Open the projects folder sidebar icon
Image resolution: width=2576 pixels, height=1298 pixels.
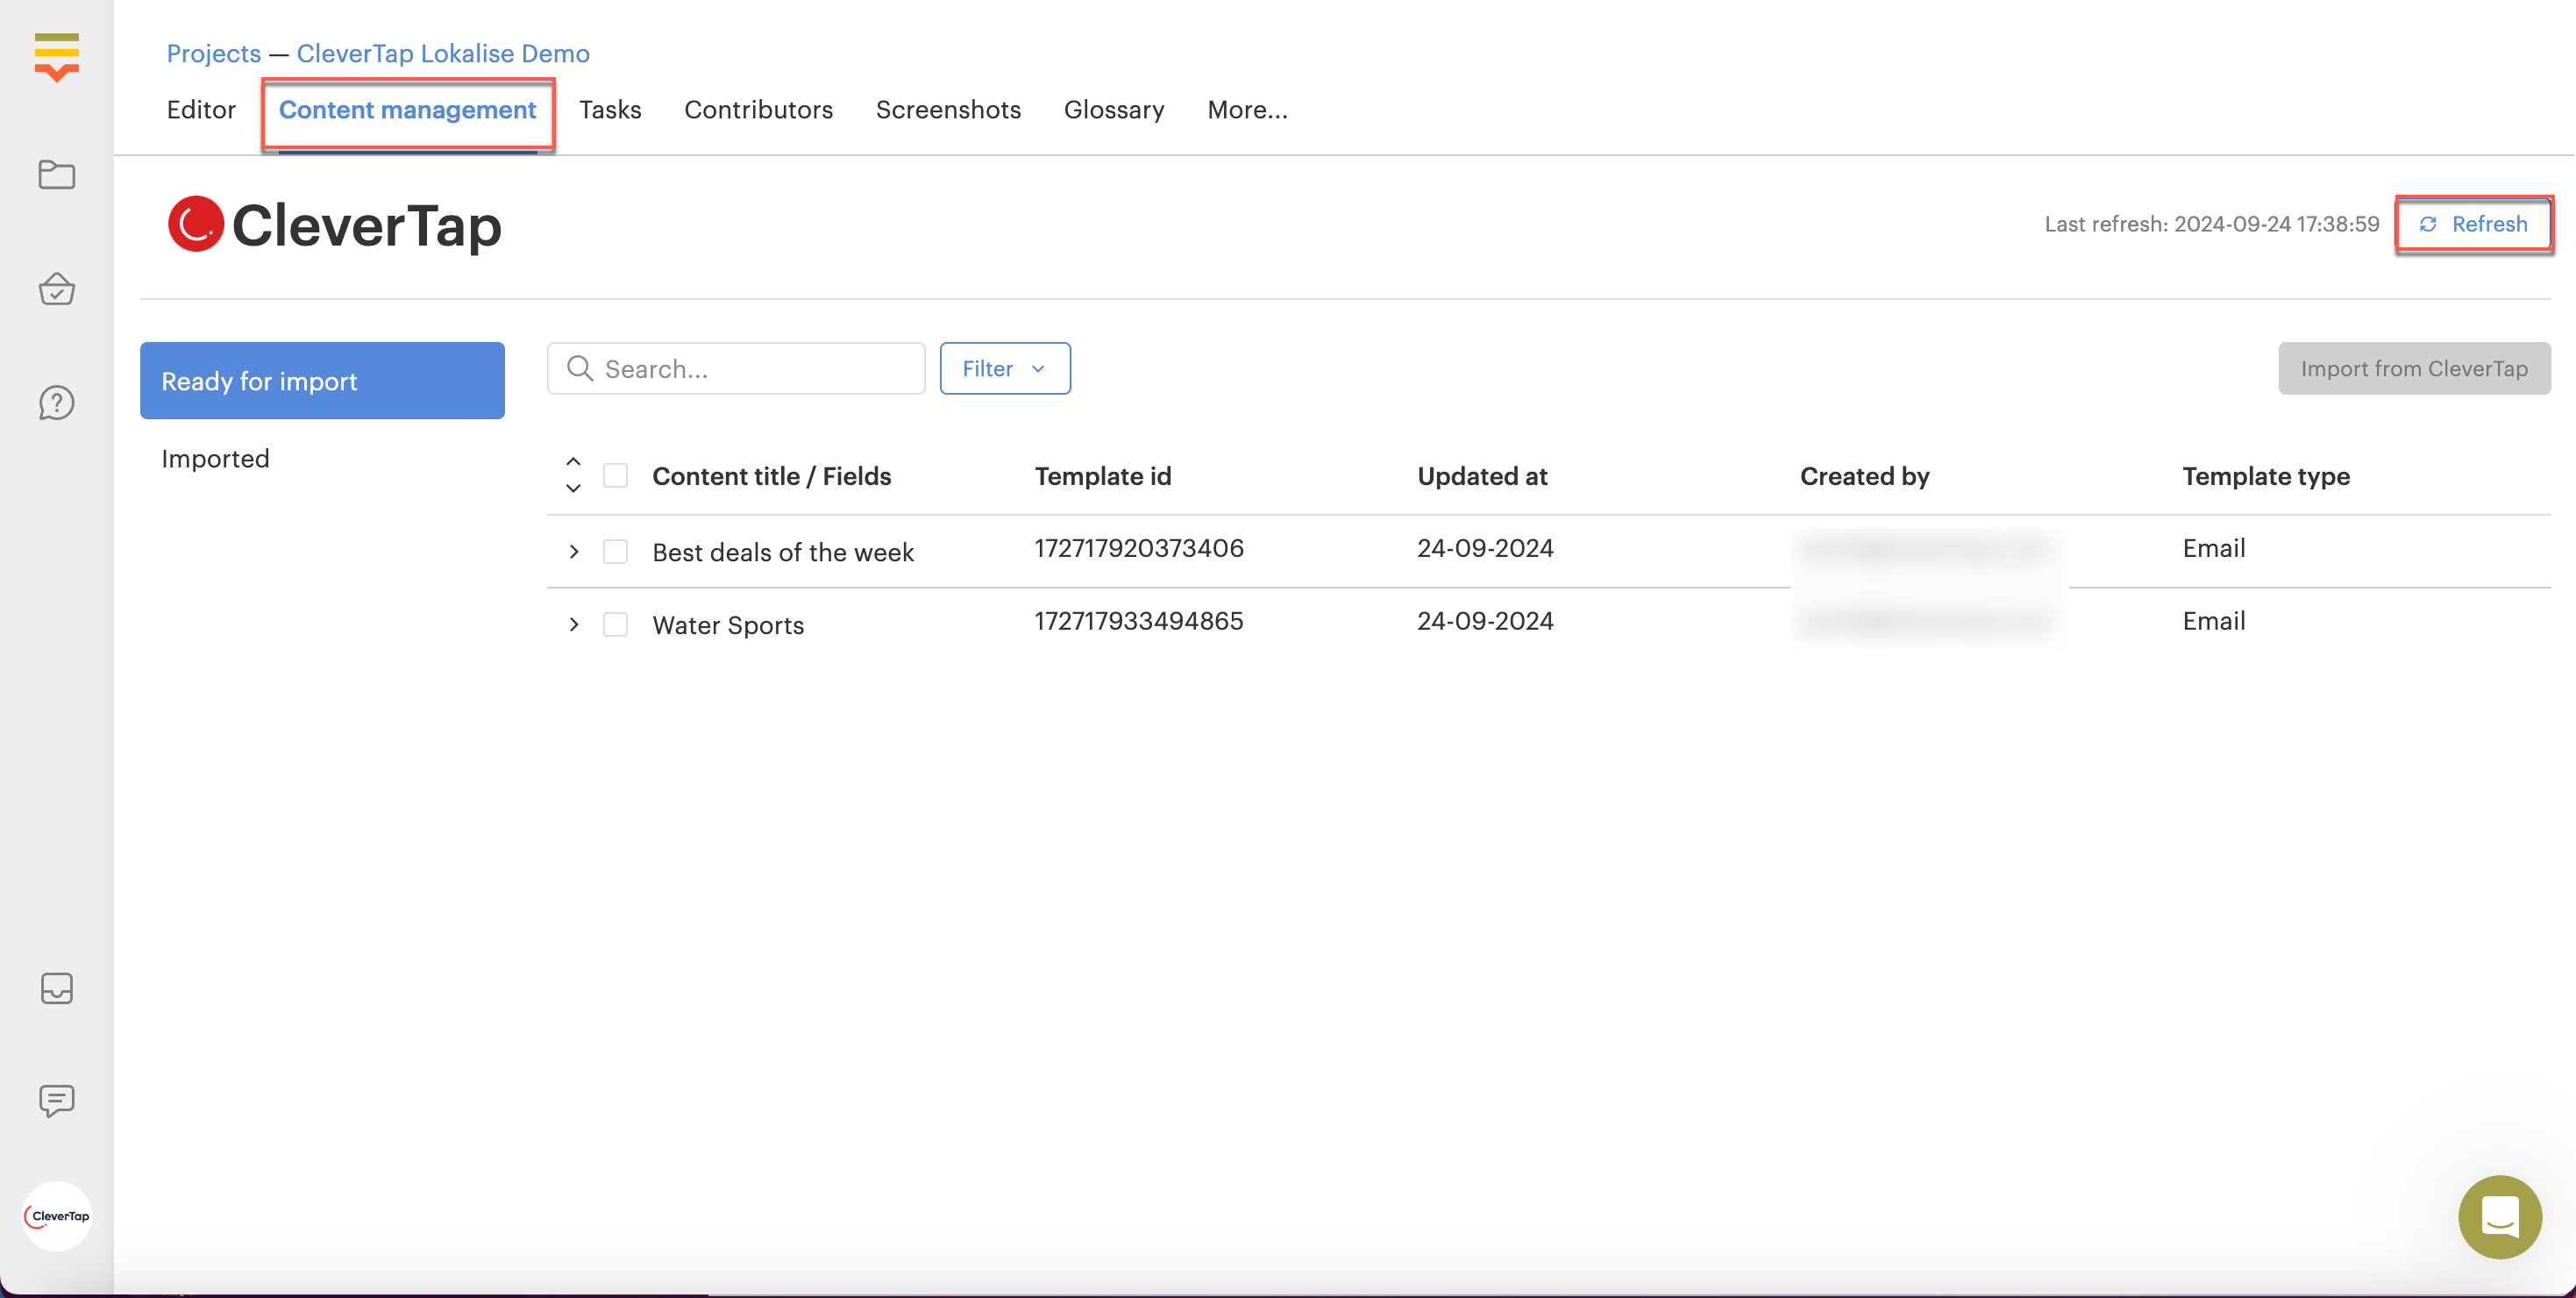pos(56,175)
